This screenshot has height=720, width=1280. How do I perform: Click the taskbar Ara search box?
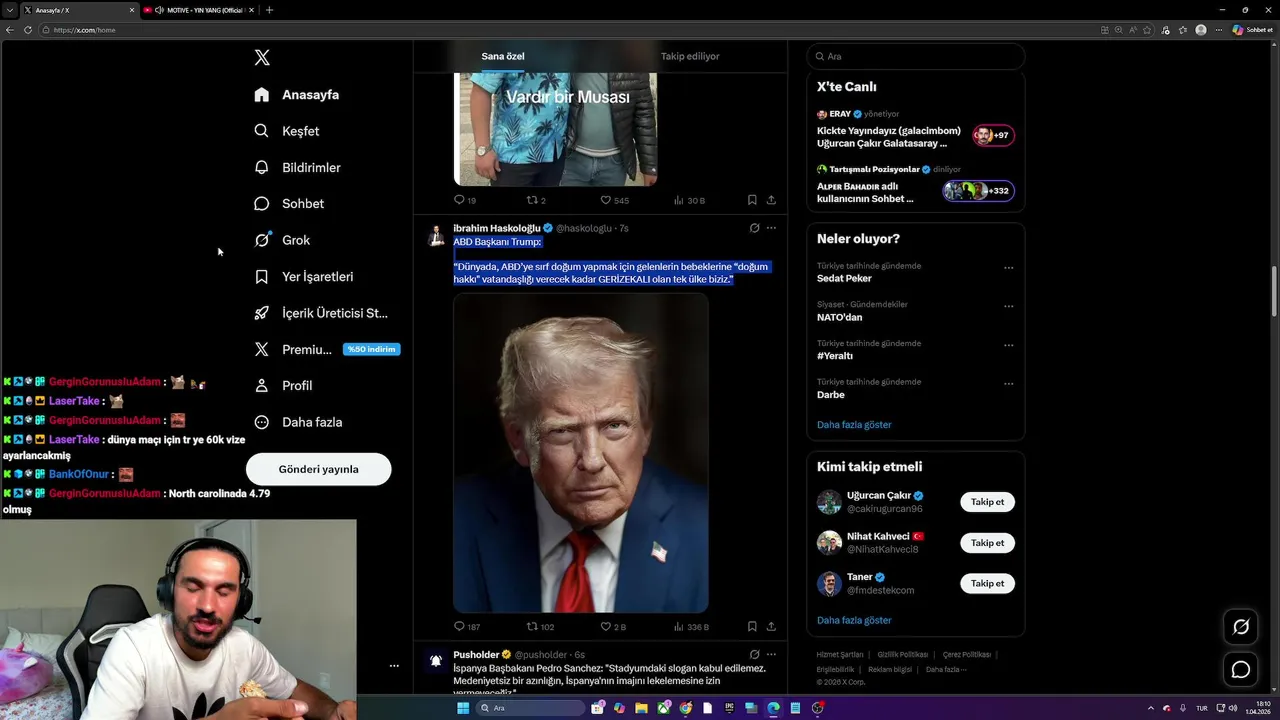point(530,708)
